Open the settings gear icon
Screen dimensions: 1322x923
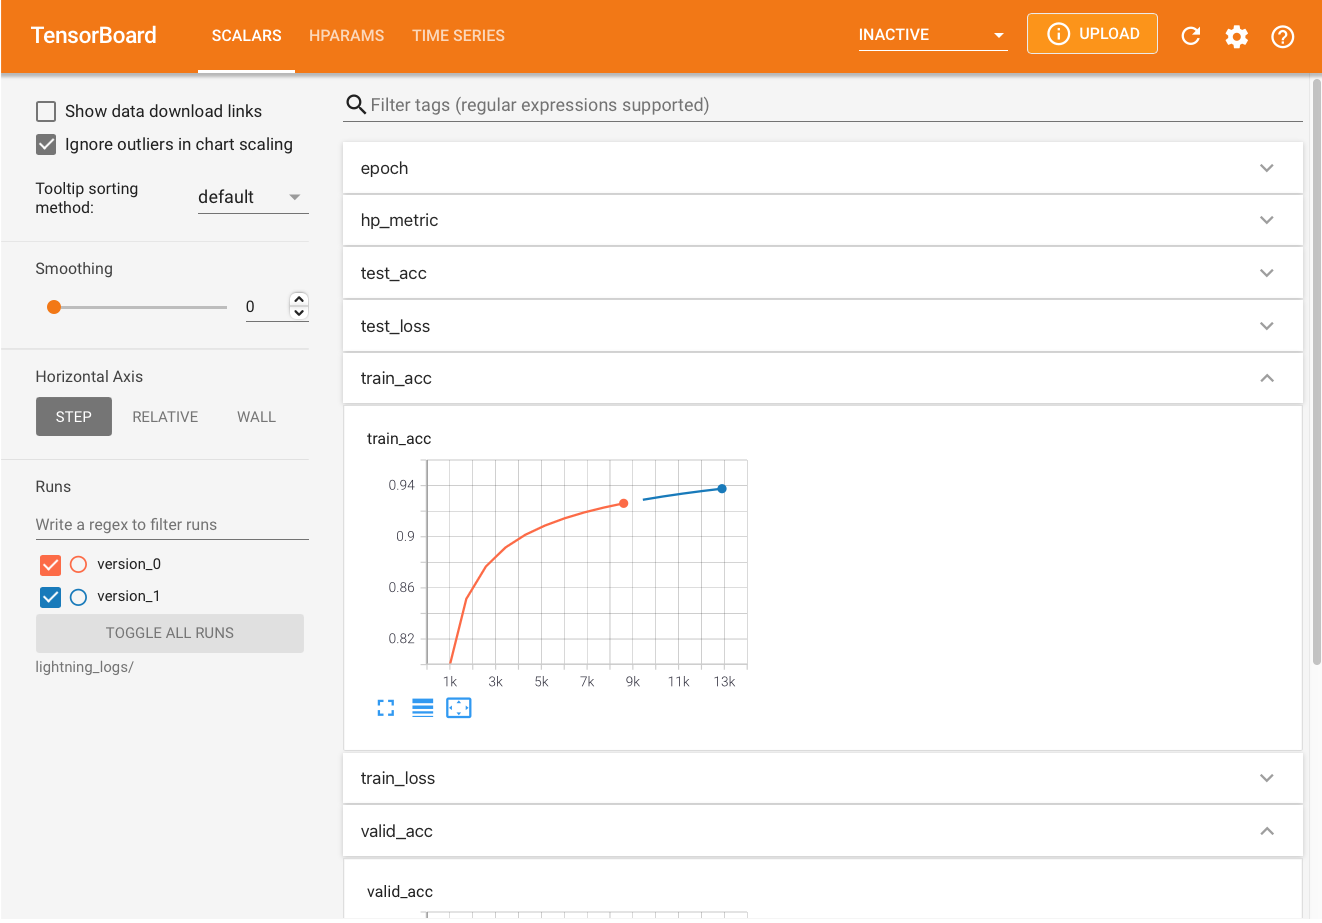[1237, 37]
